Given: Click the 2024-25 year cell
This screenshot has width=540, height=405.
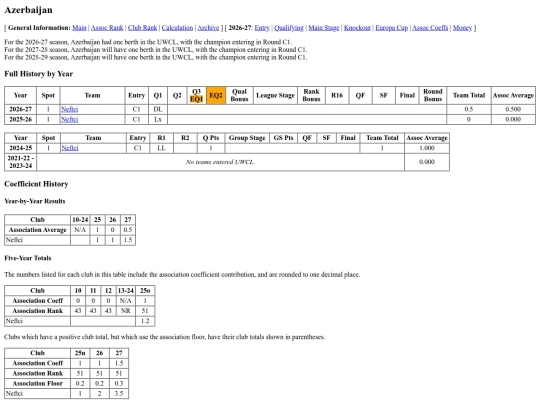Looking at the screenshot, I should click(x=21, y=148).
